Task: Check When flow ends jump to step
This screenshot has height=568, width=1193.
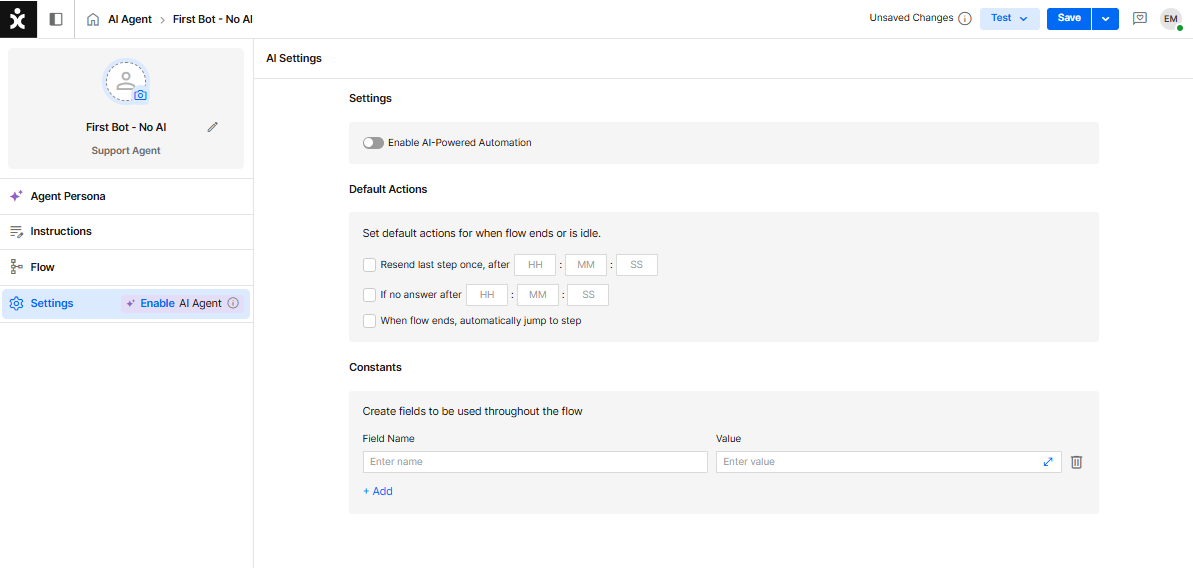Action: click(x=370, y=320)
